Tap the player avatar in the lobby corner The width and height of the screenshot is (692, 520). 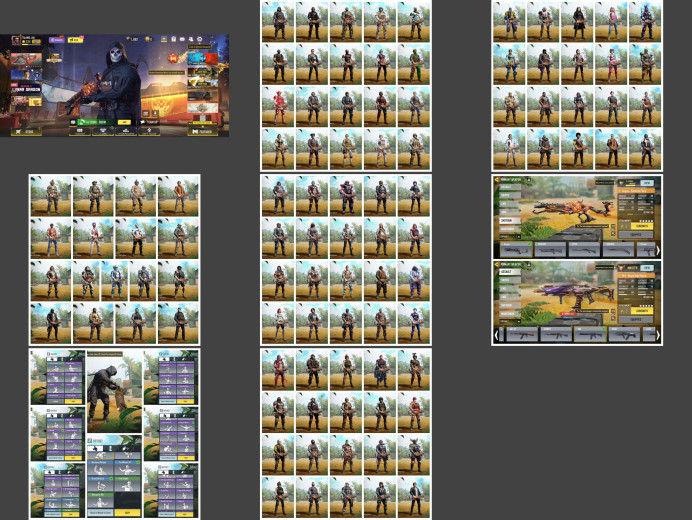pyautogui.click(x=16, y=40)
